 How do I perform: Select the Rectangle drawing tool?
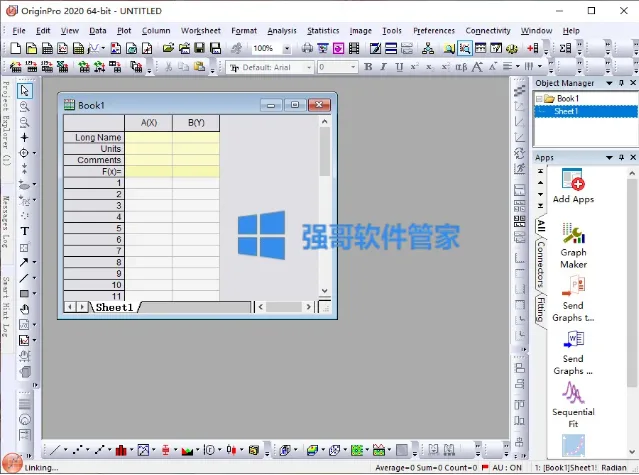pyautogui.click(x=24, y=294)
